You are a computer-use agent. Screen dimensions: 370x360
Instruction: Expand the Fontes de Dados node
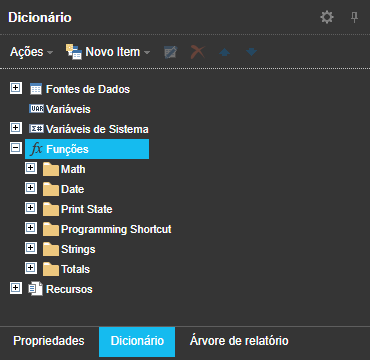[15, 88]
